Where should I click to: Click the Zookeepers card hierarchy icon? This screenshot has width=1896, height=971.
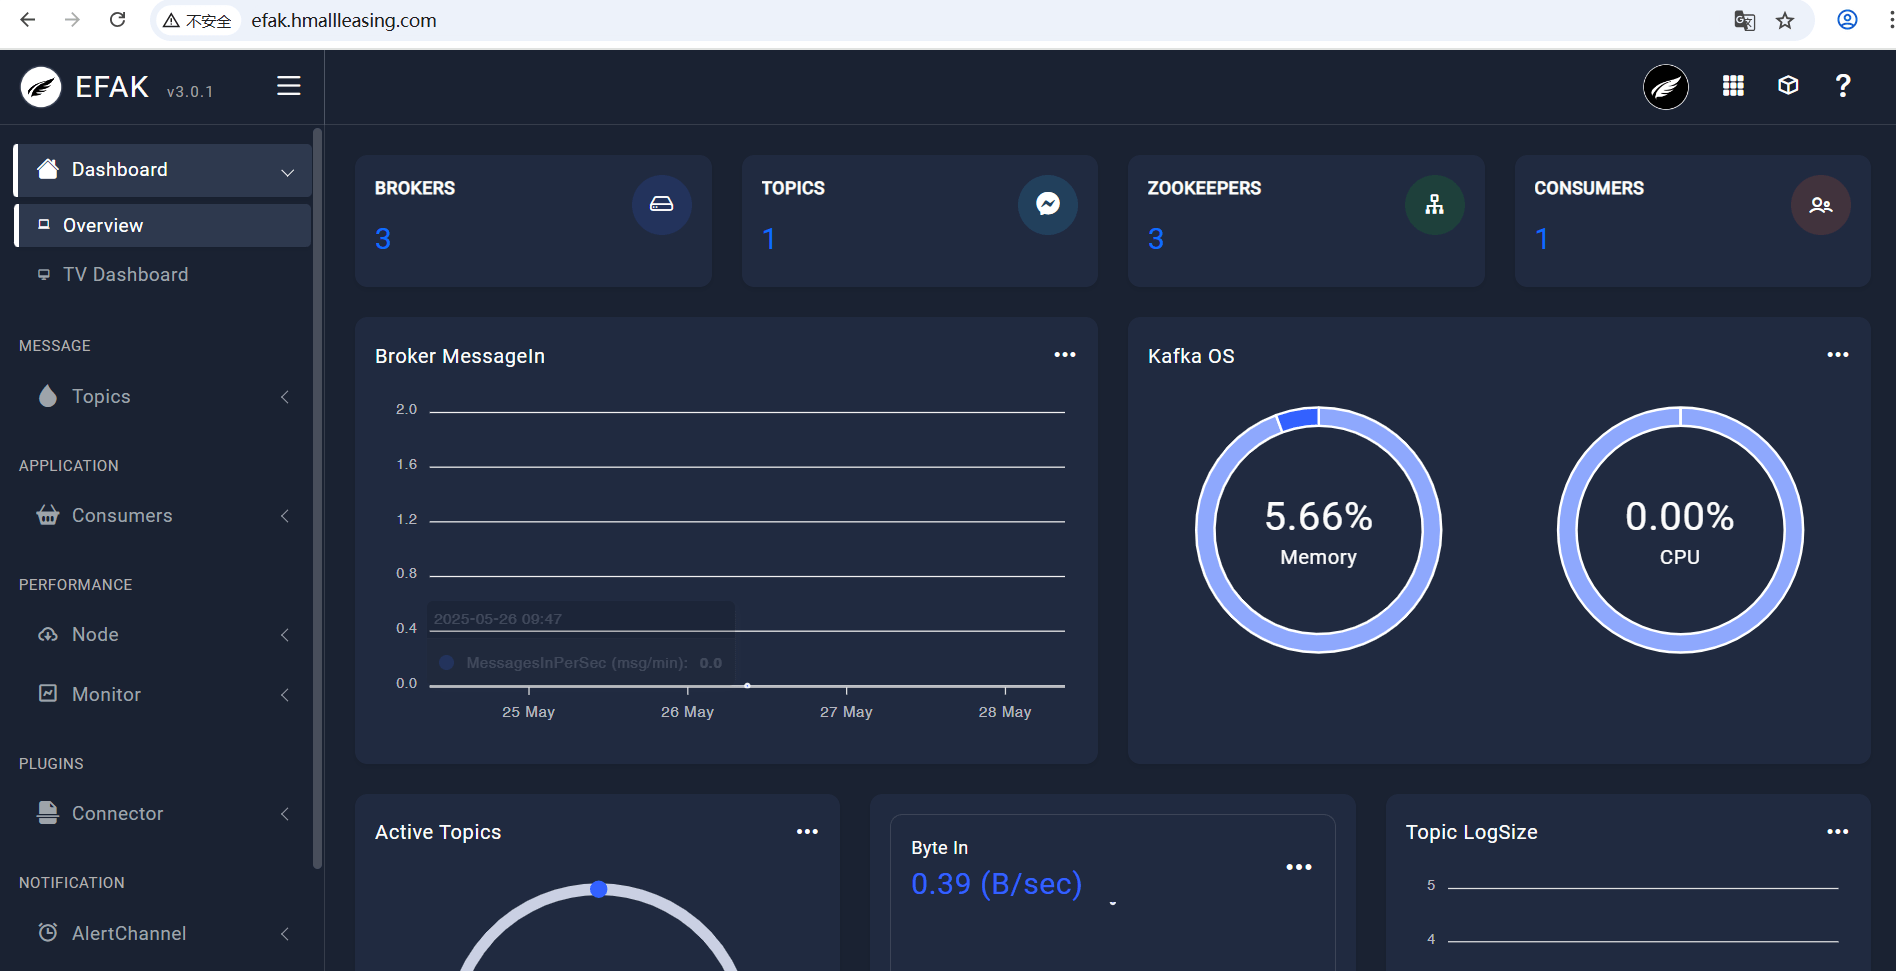[x=1434, y=205]
